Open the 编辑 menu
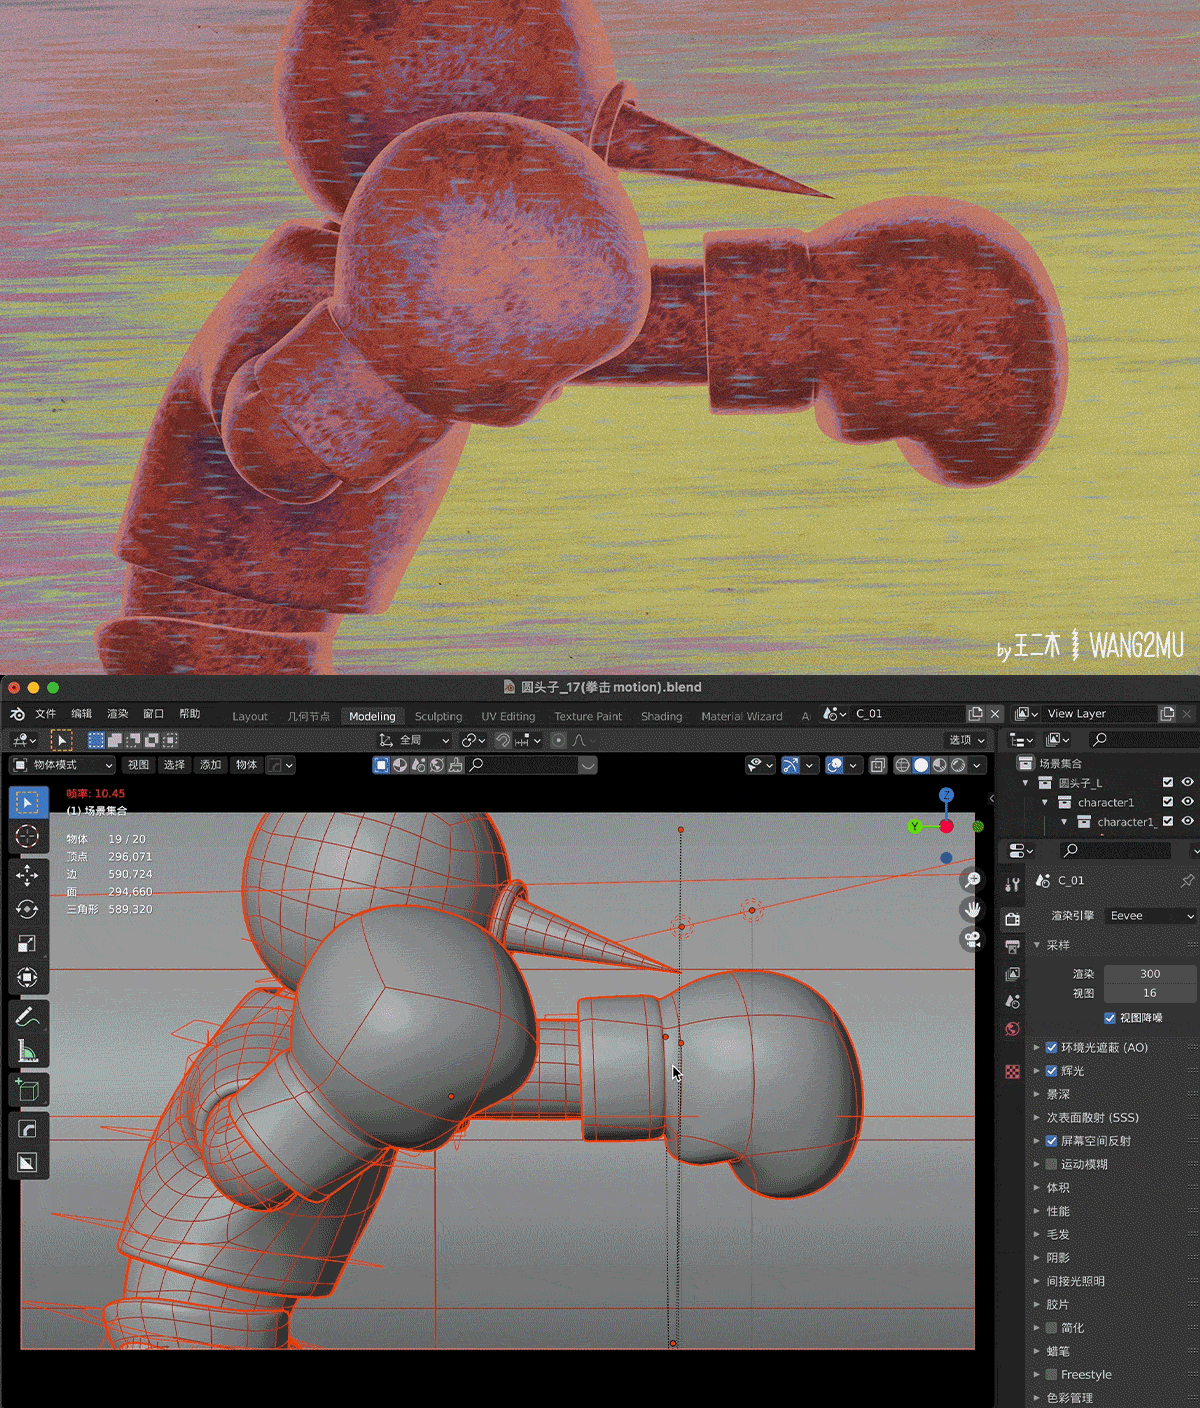1200x1408 pixels. coord(82,714)
